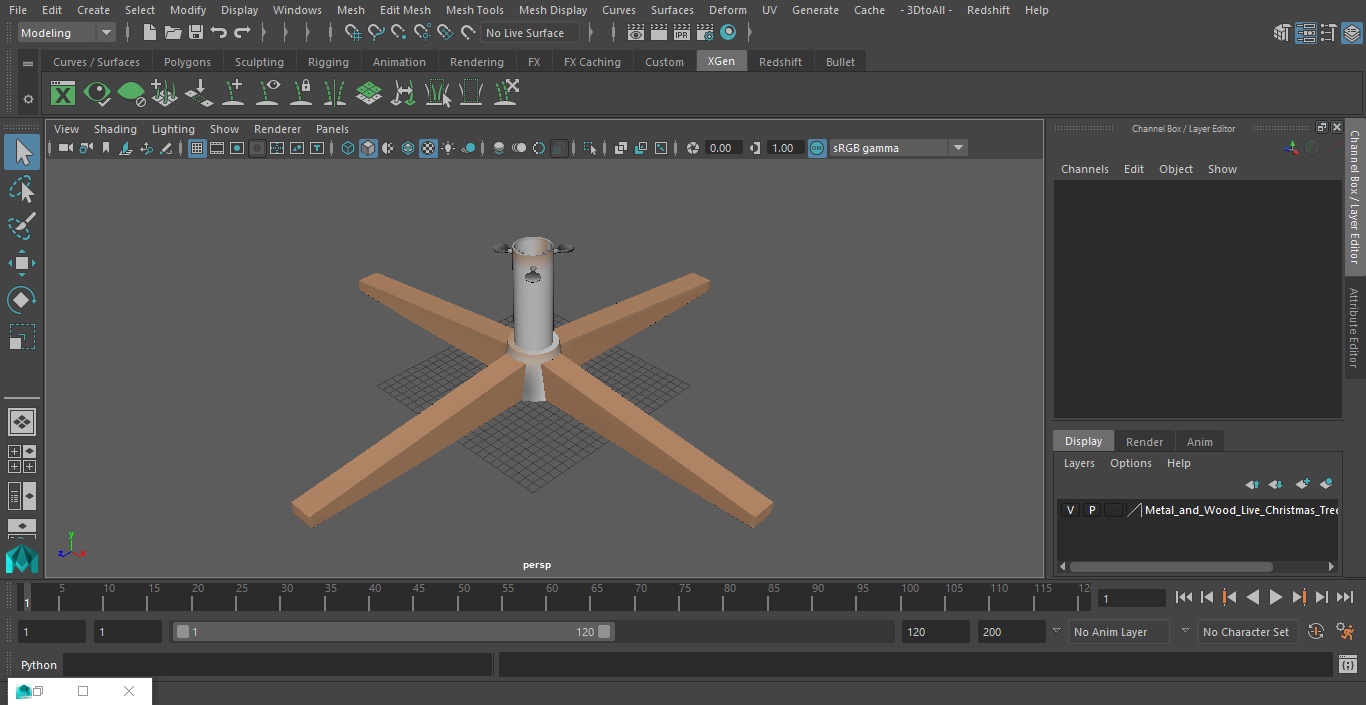1366x705 pixels.
Task: Step forward one frame
Action: coord(1321,597)
